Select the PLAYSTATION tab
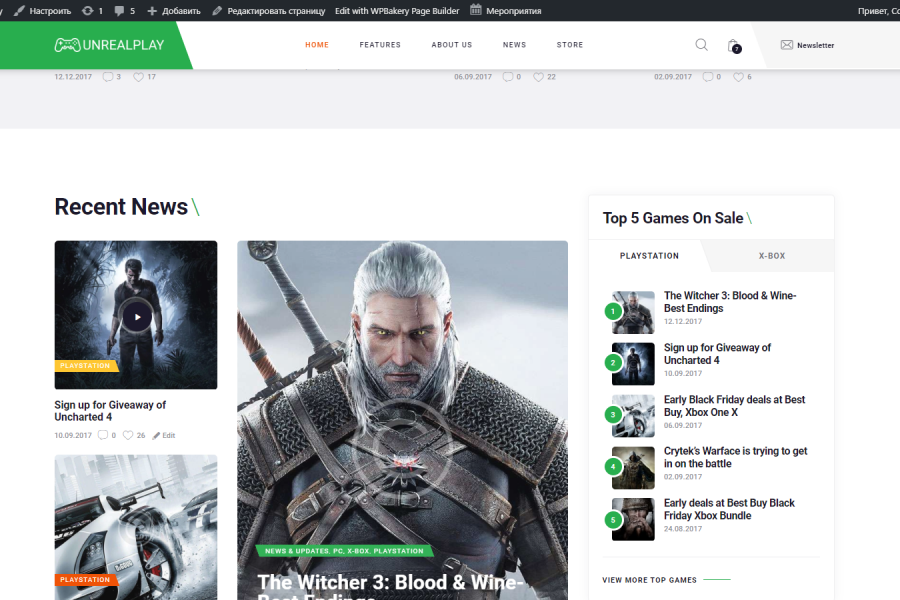Viewport: 900px width, 600px height. coord(649,256)
